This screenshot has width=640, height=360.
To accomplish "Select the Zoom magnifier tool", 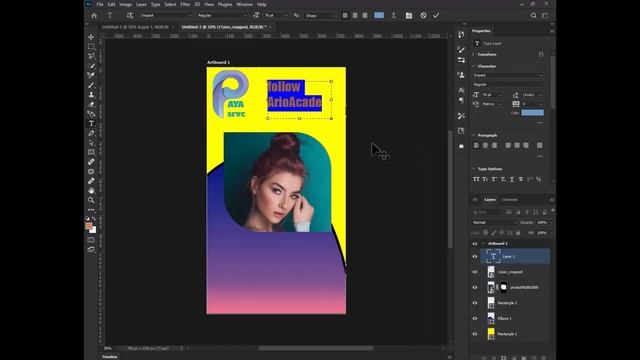I will click(x=91, y=200).
